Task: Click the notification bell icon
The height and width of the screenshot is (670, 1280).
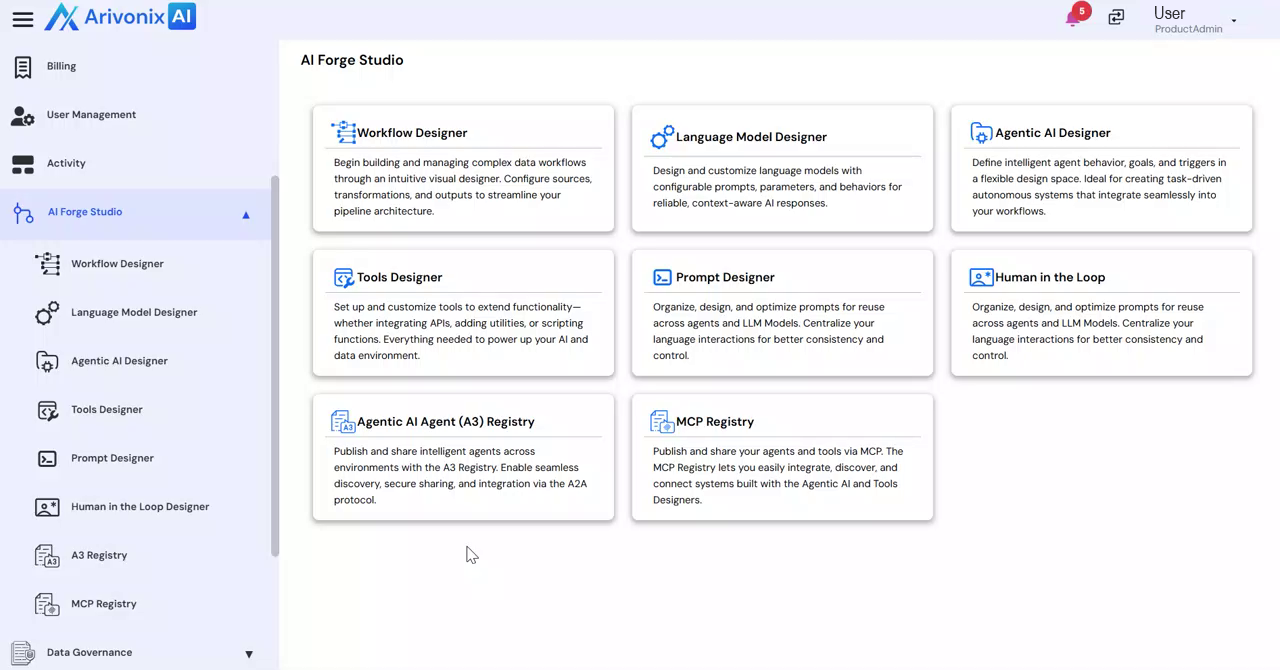Action: [x=1074, y=18]
